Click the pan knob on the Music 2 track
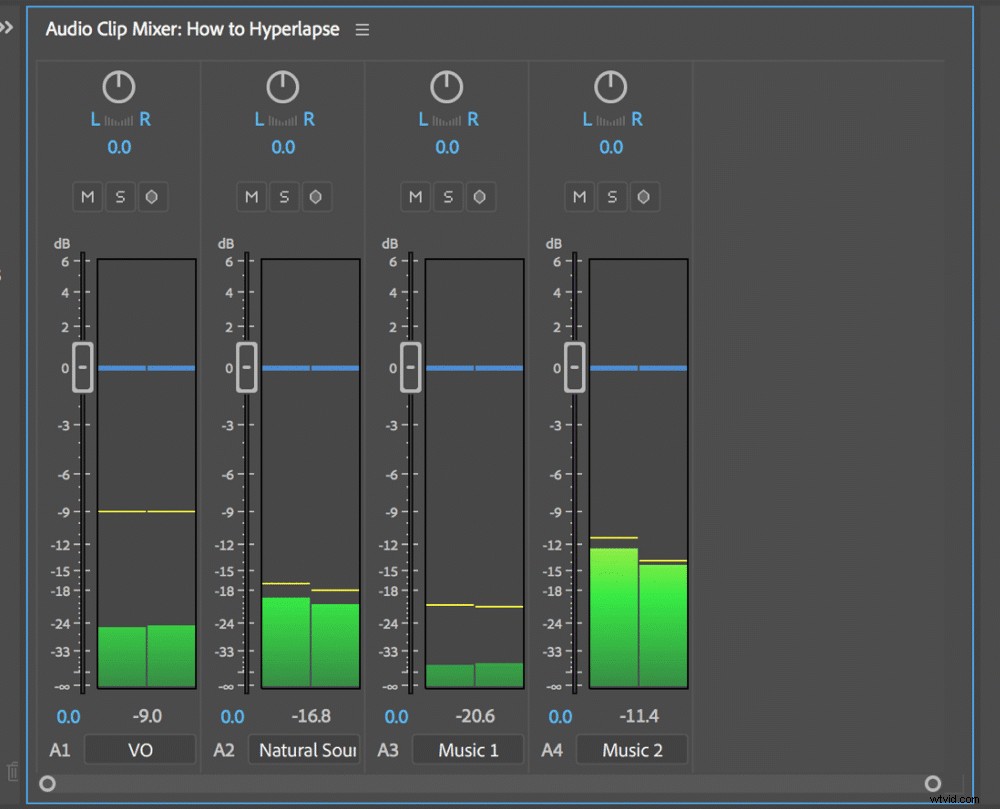This screenshot has height=809, width=1000. [611, 86]
